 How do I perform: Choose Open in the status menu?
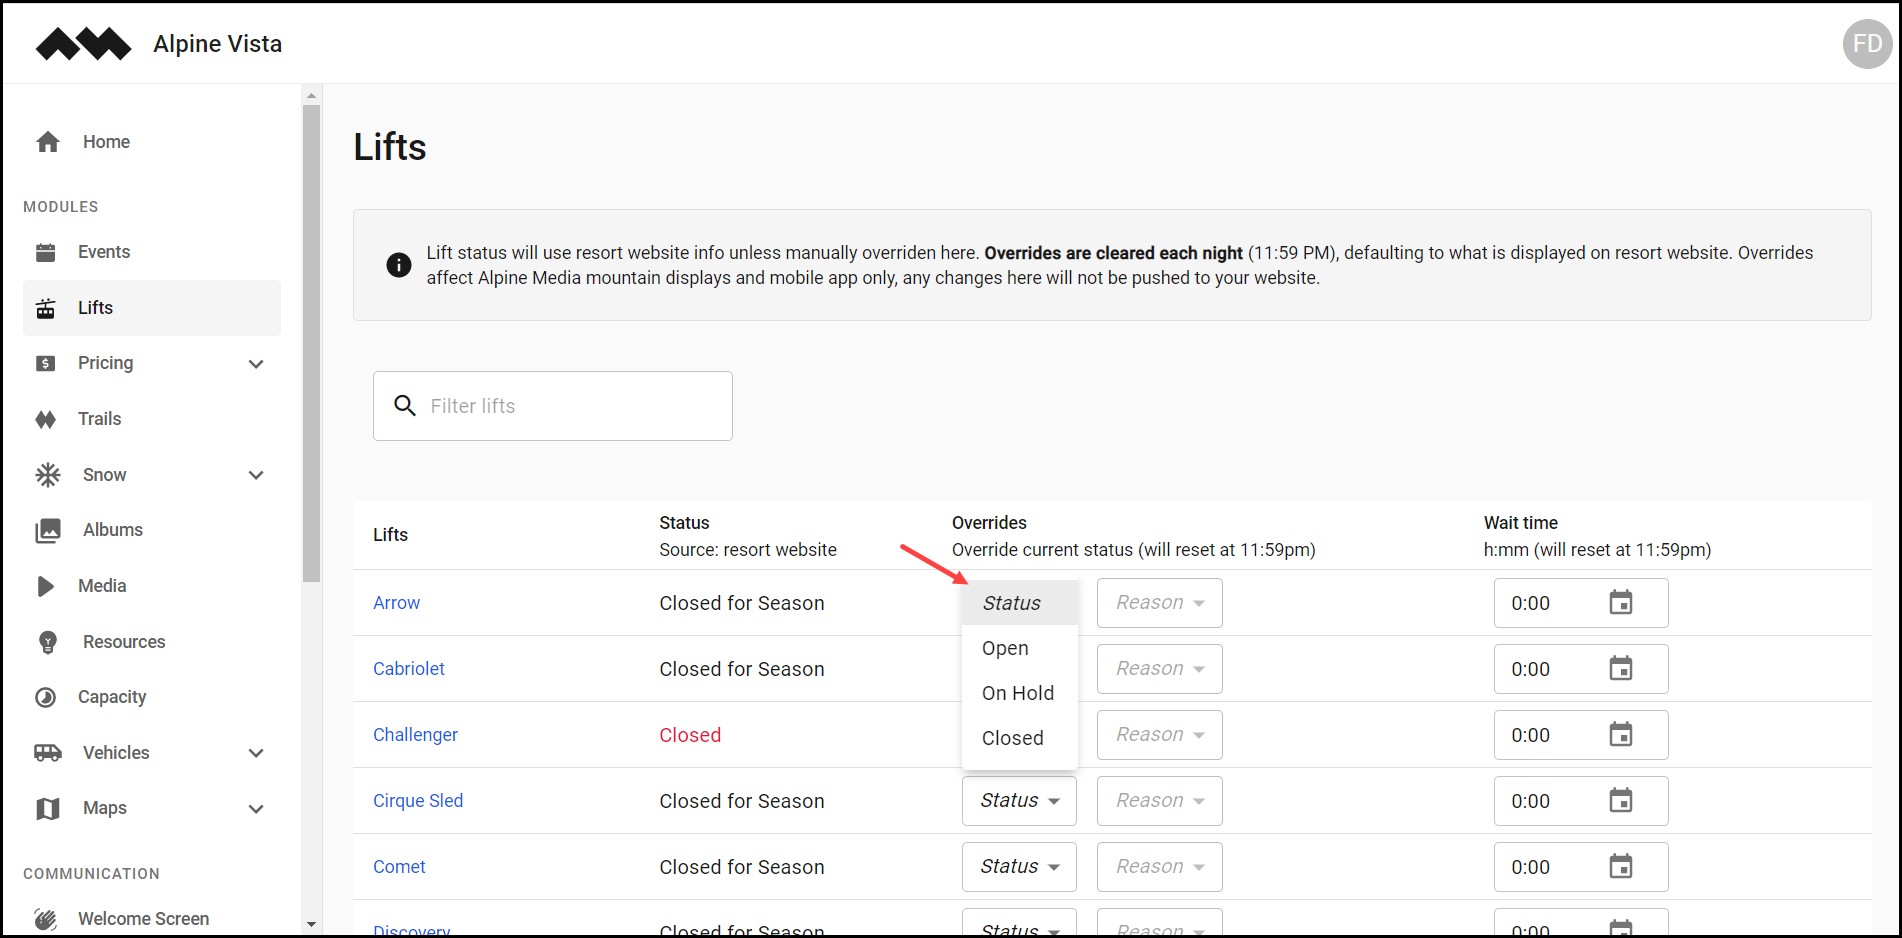click(1005, 648)
